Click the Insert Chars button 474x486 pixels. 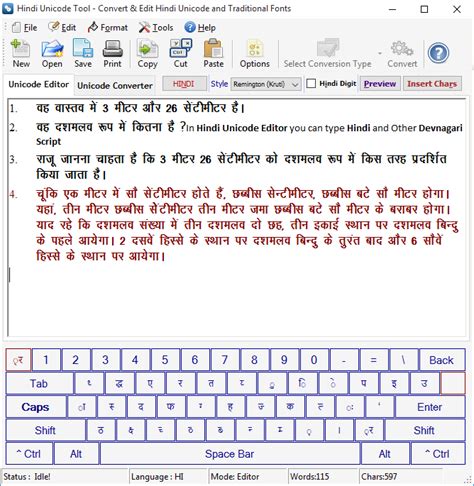[432, 84]
